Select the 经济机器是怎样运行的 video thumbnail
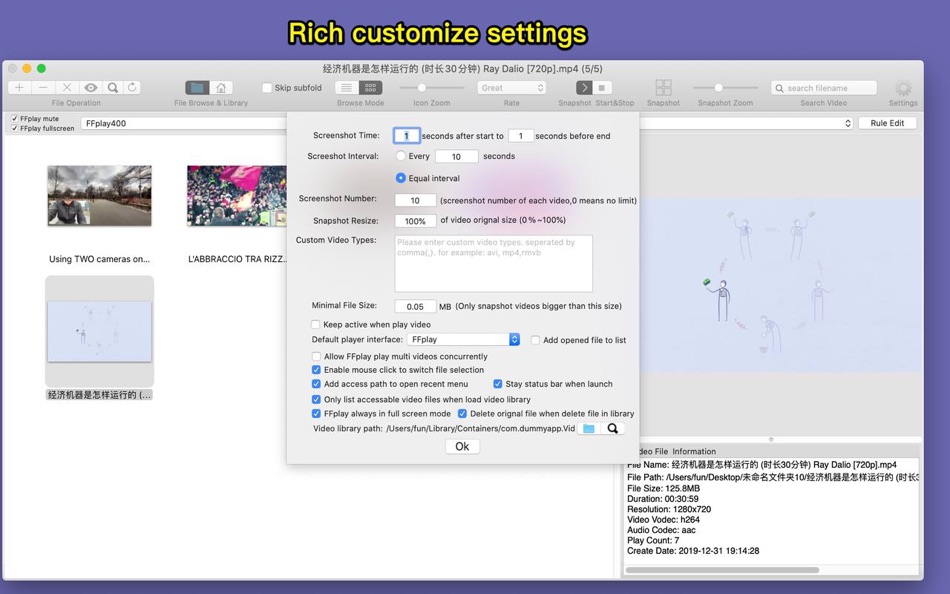 pos(99,331)
